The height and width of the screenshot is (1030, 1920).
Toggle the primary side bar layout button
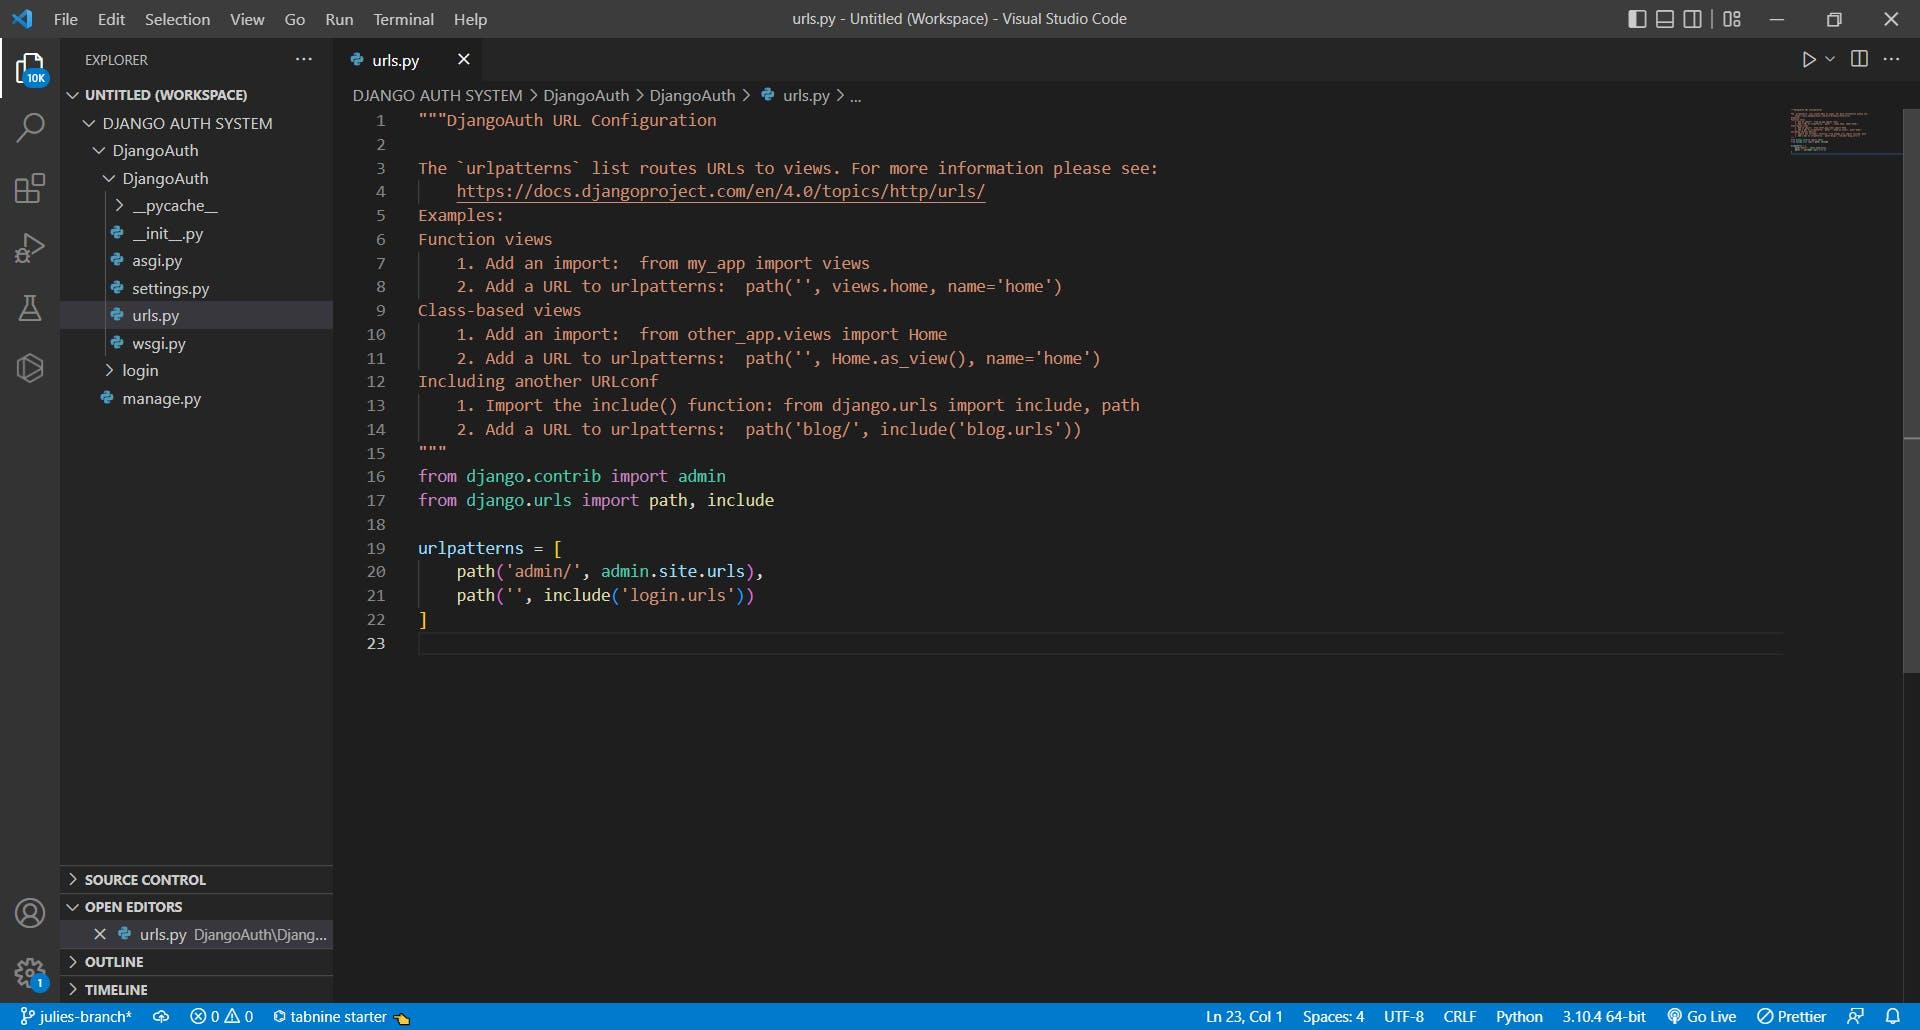coord(1637,19)
